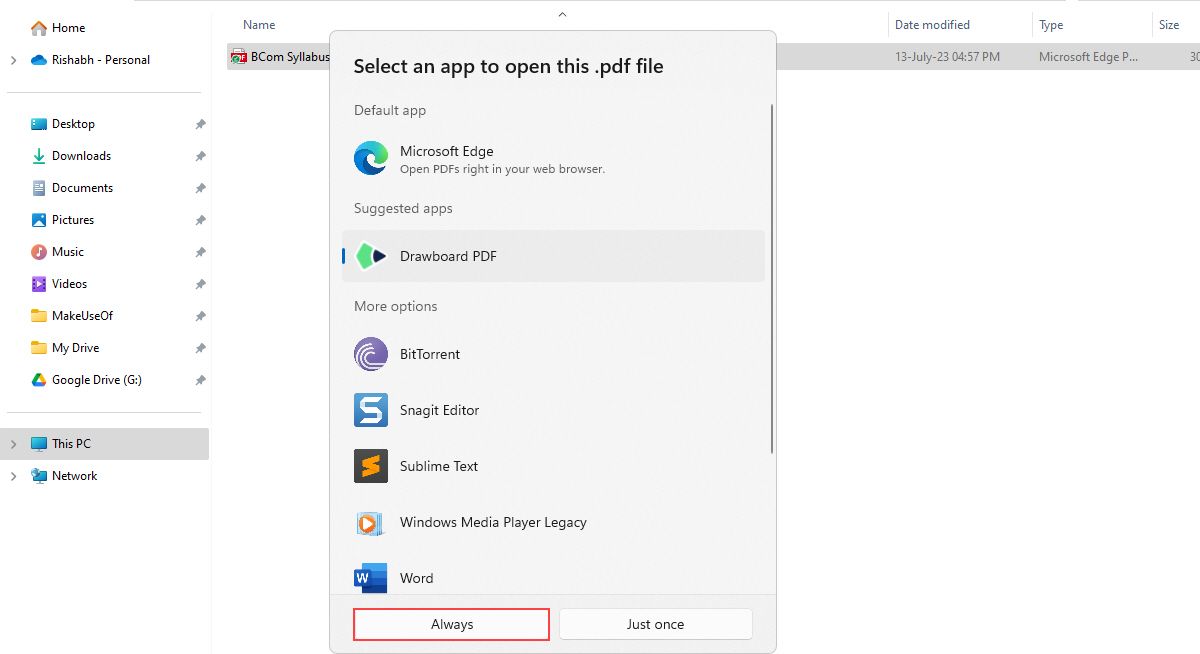Collapse the file group using the top chevron
Screen dimensions: 1200x654
click(x=562, y=14)
